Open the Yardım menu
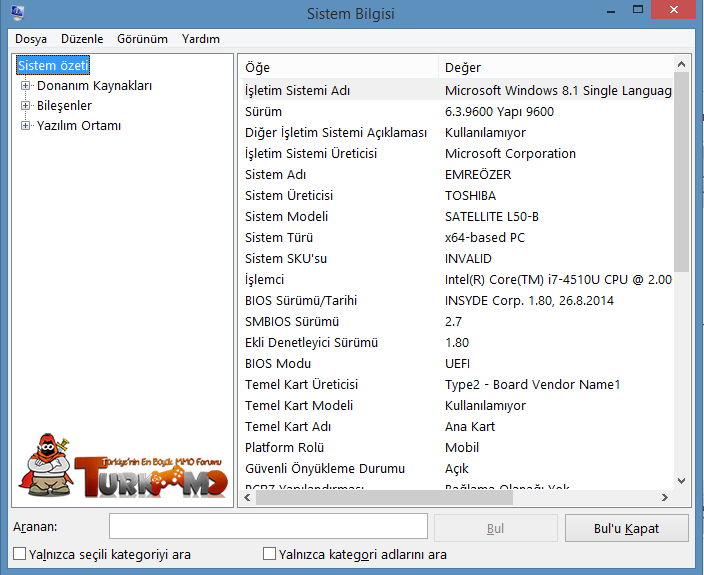Viewport: 704px width, 575px height. 201,39
